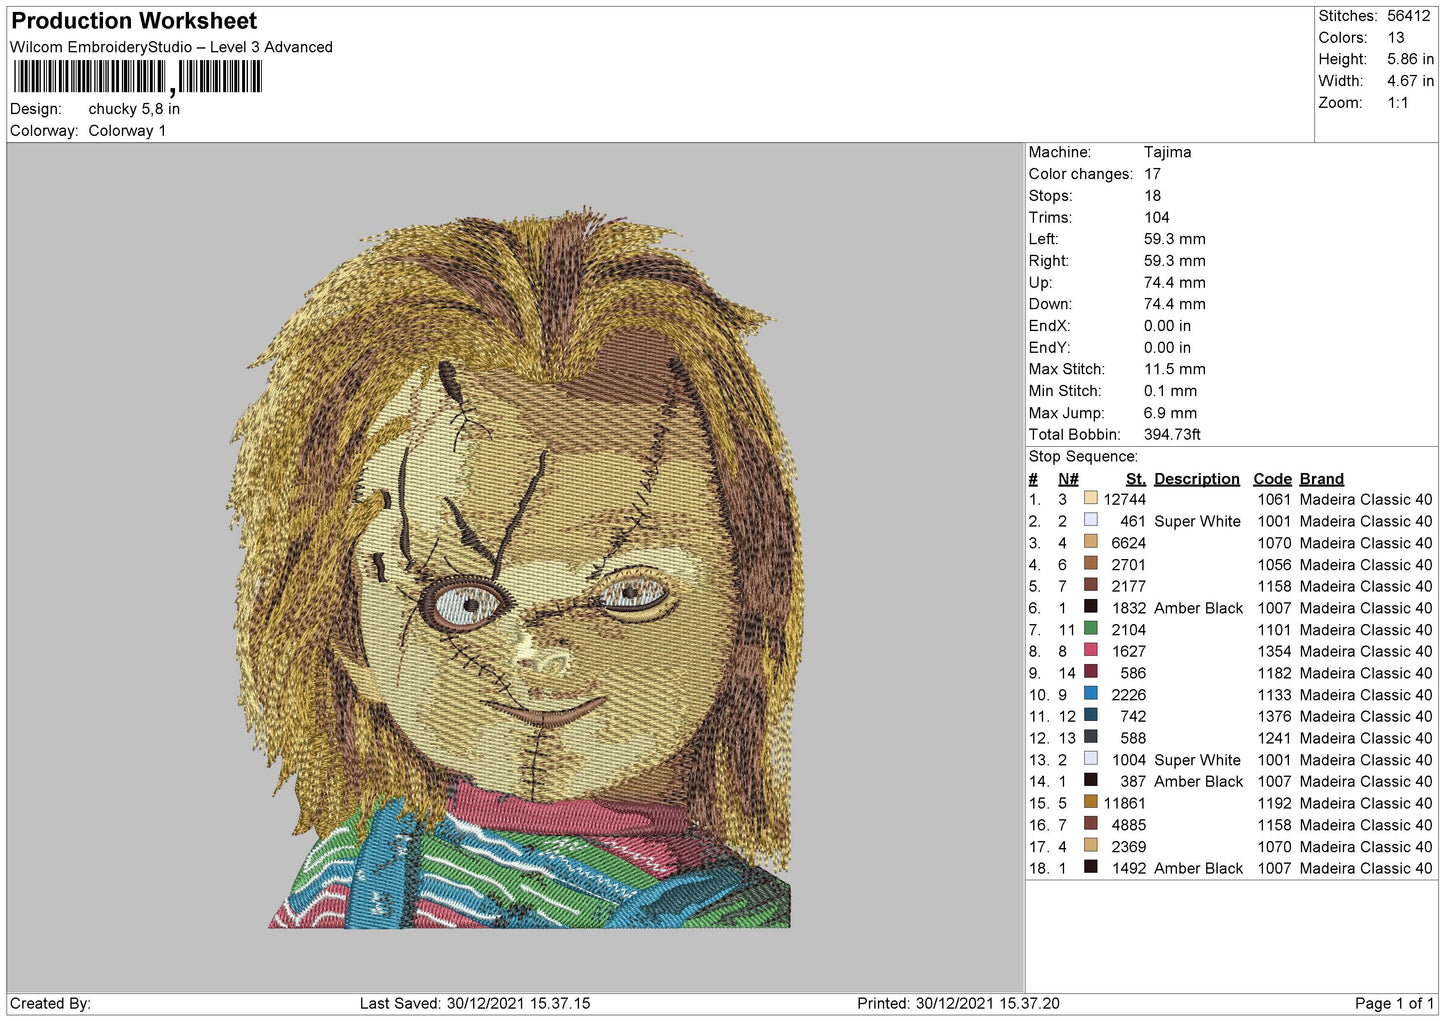Image resolution: width=1445 pixels, height=1021 pixels.
Task: Click the "Description" column header
Action: [x=1196, y=479]
